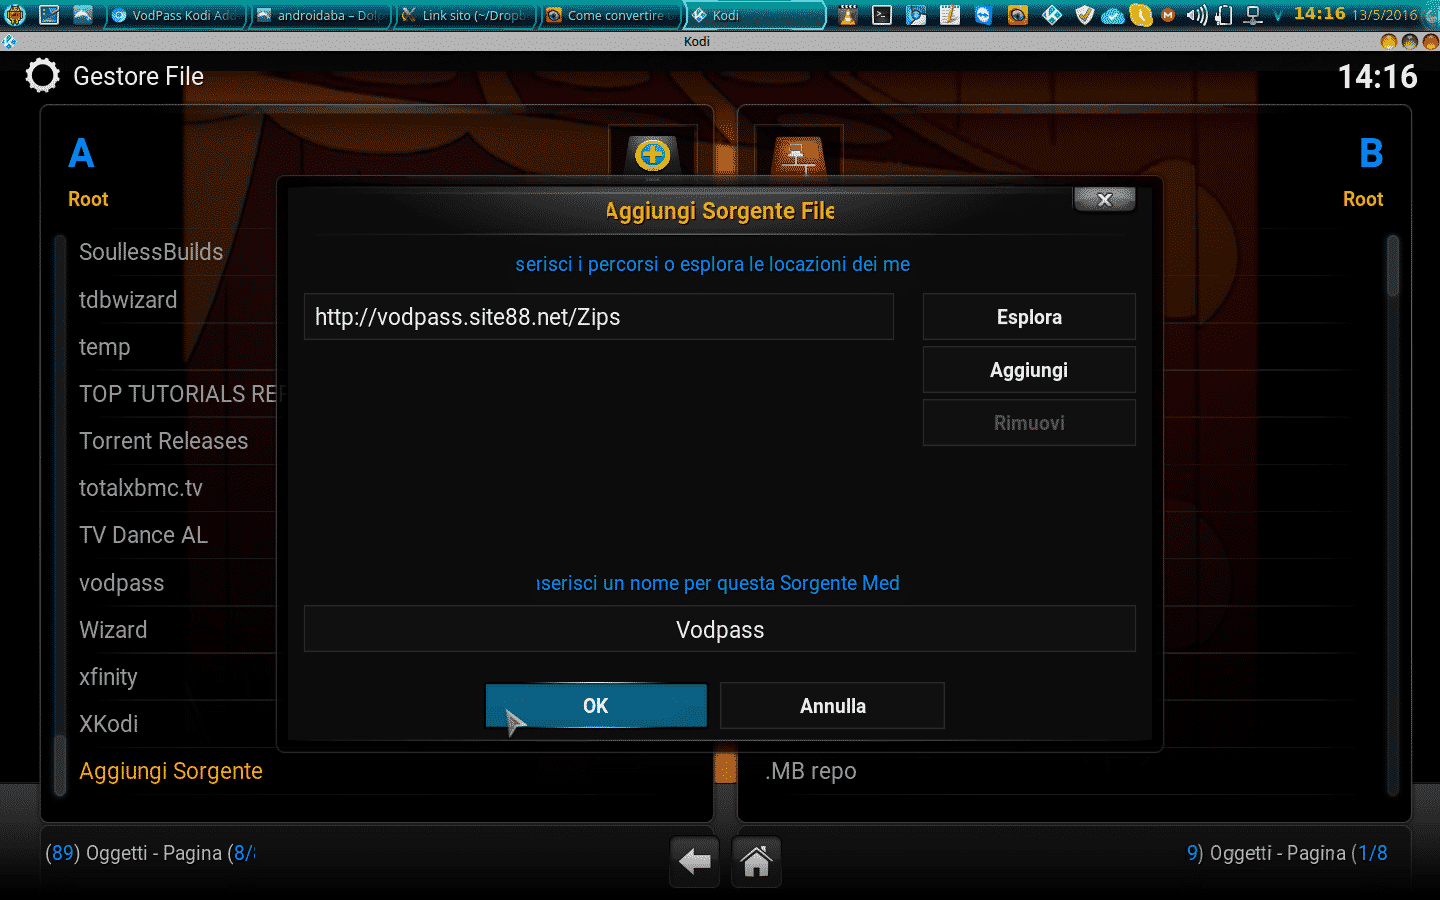Select the SoullessBuilds source in panel A
Image resolution: width=1440 pixels, height=900 pixels.
(151, 252)
